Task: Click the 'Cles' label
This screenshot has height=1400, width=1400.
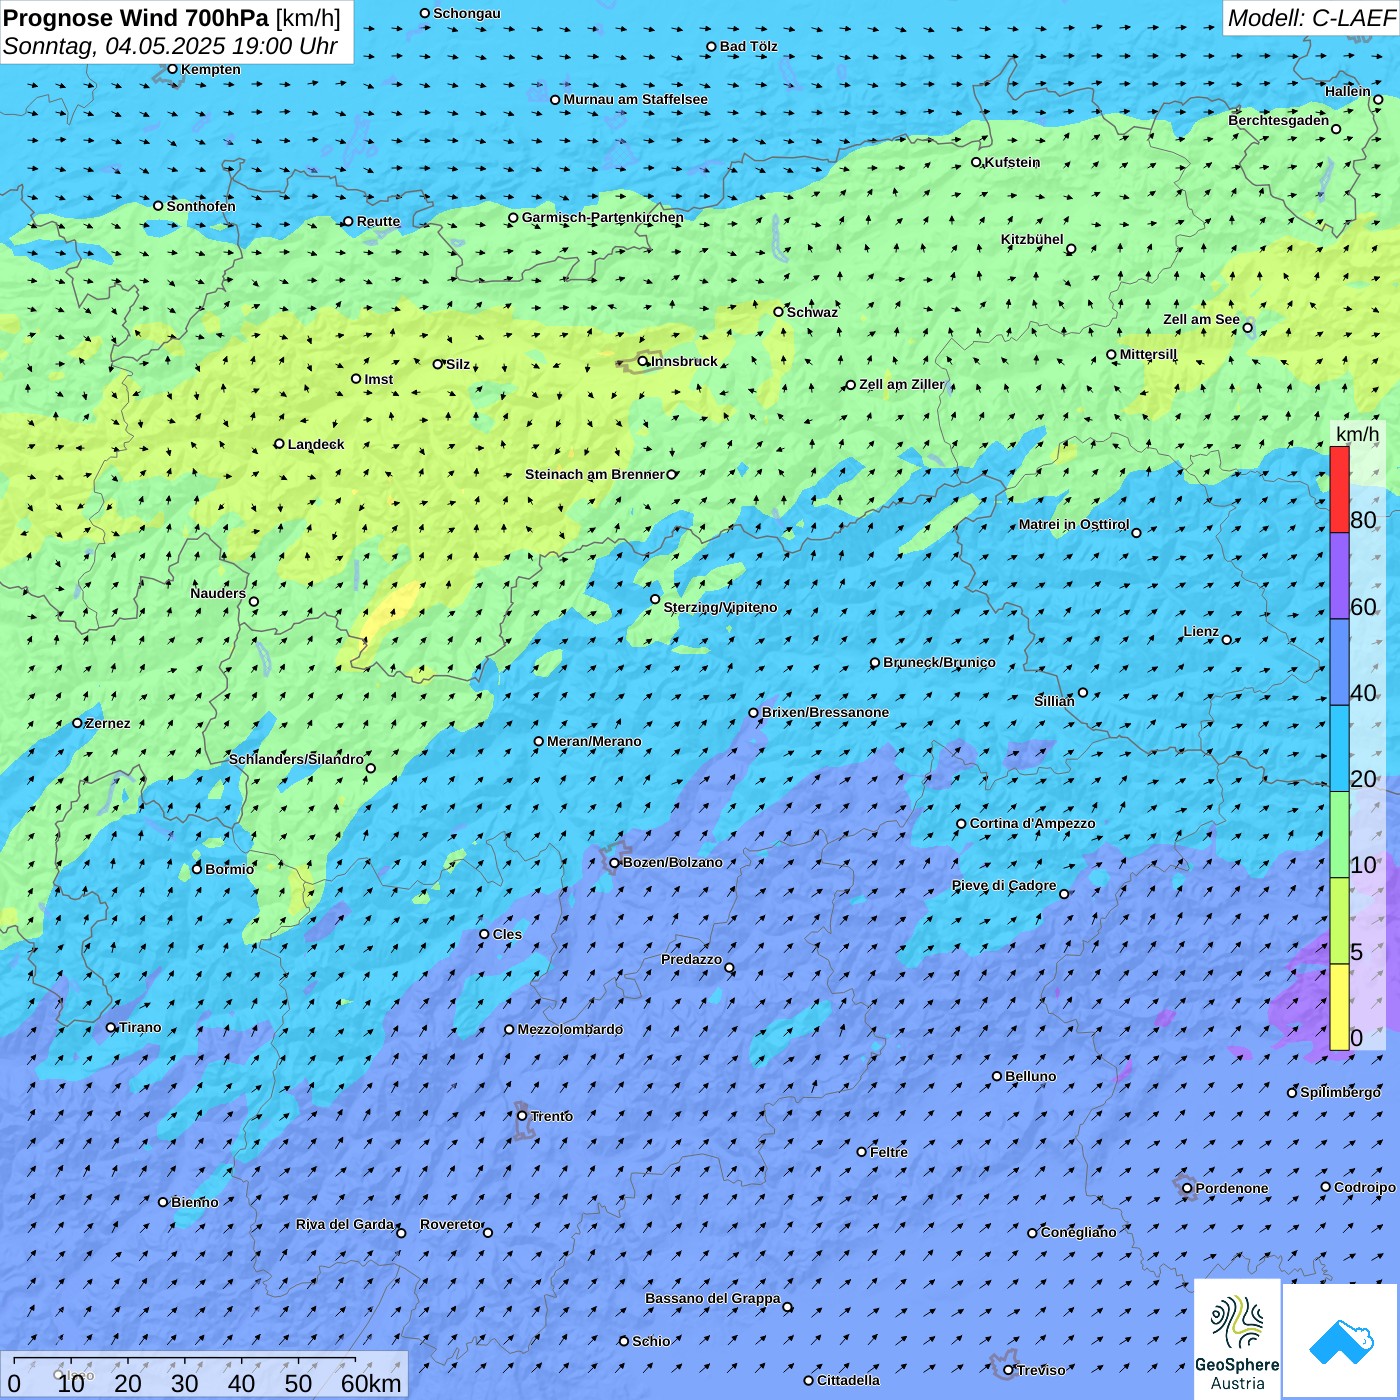Action: [507, 934]
